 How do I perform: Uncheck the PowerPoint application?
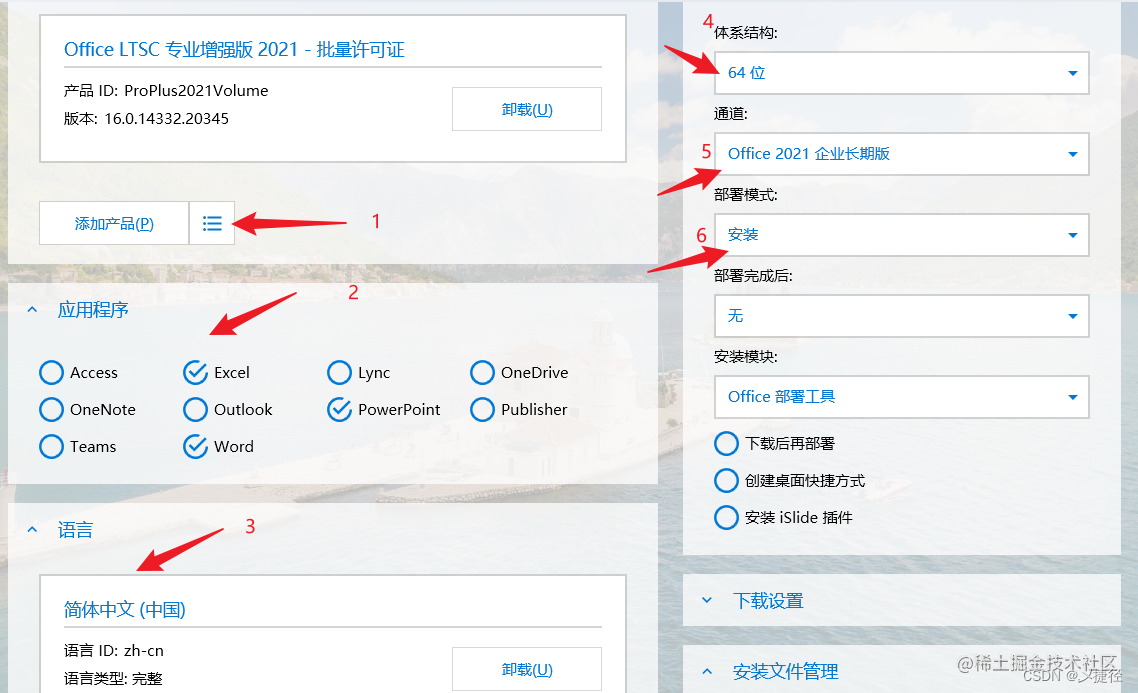coord(339,409)
